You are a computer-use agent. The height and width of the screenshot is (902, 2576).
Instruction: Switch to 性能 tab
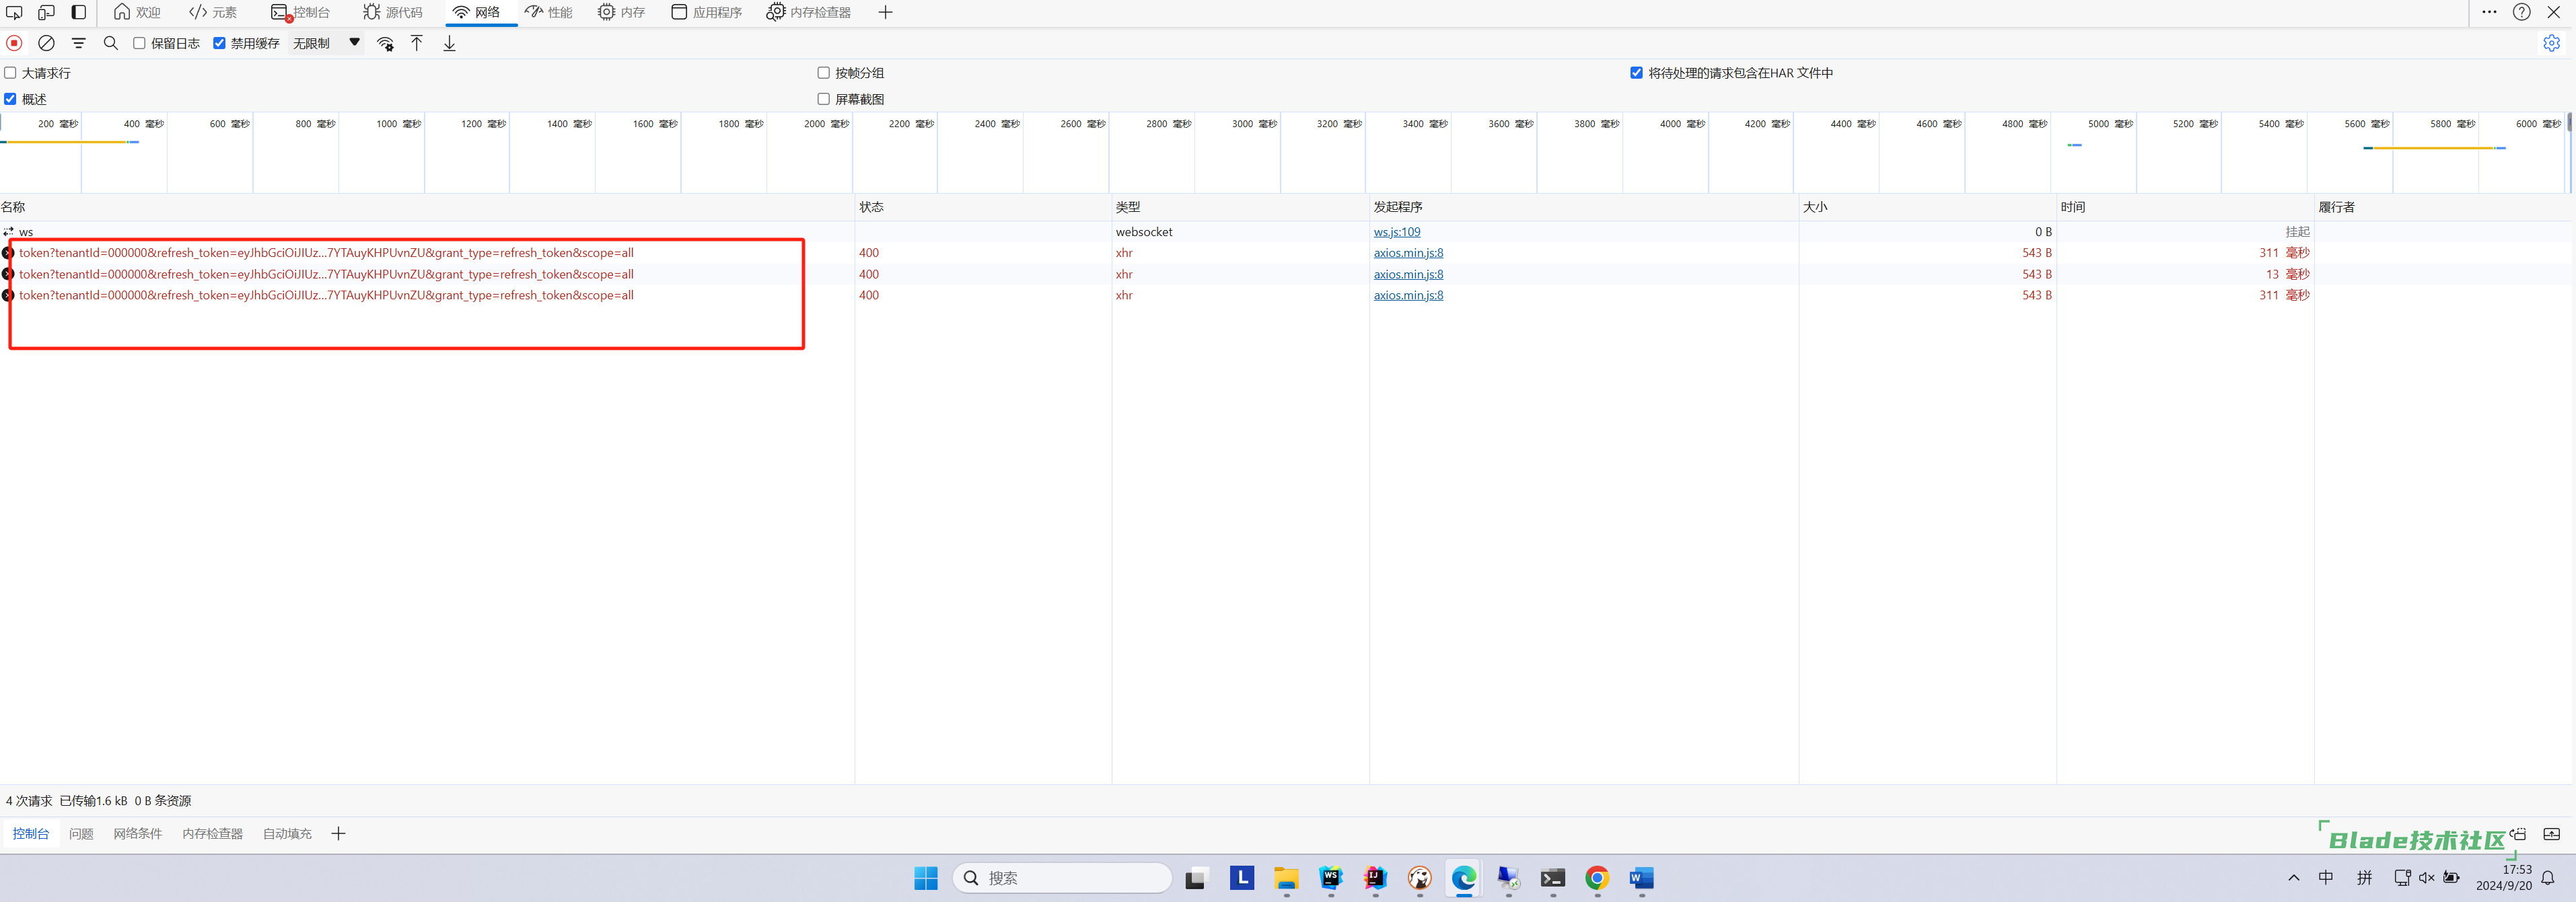point(549,12)
